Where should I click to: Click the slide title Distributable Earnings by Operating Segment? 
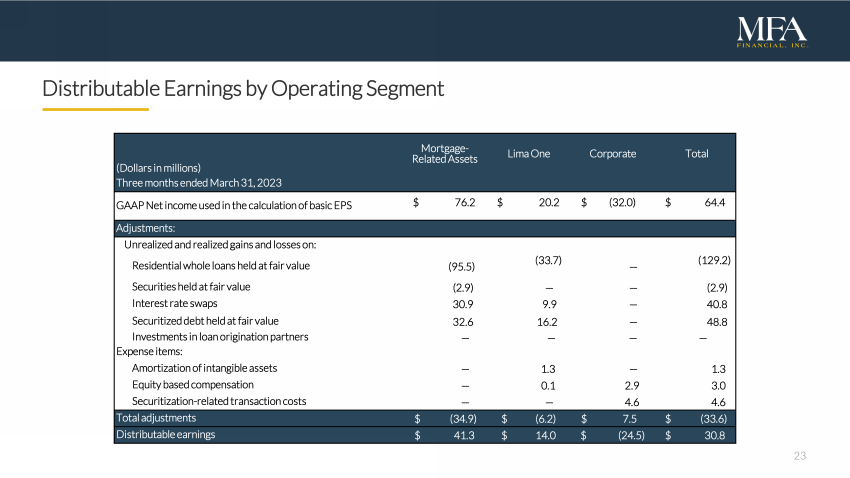coord(243,89)
